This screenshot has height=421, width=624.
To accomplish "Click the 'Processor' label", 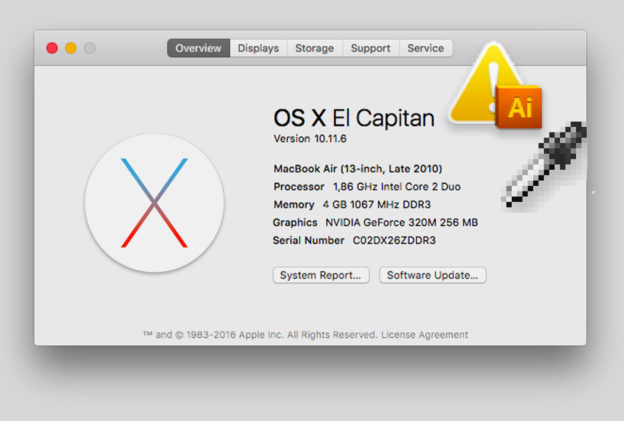I will click(299, 187).
